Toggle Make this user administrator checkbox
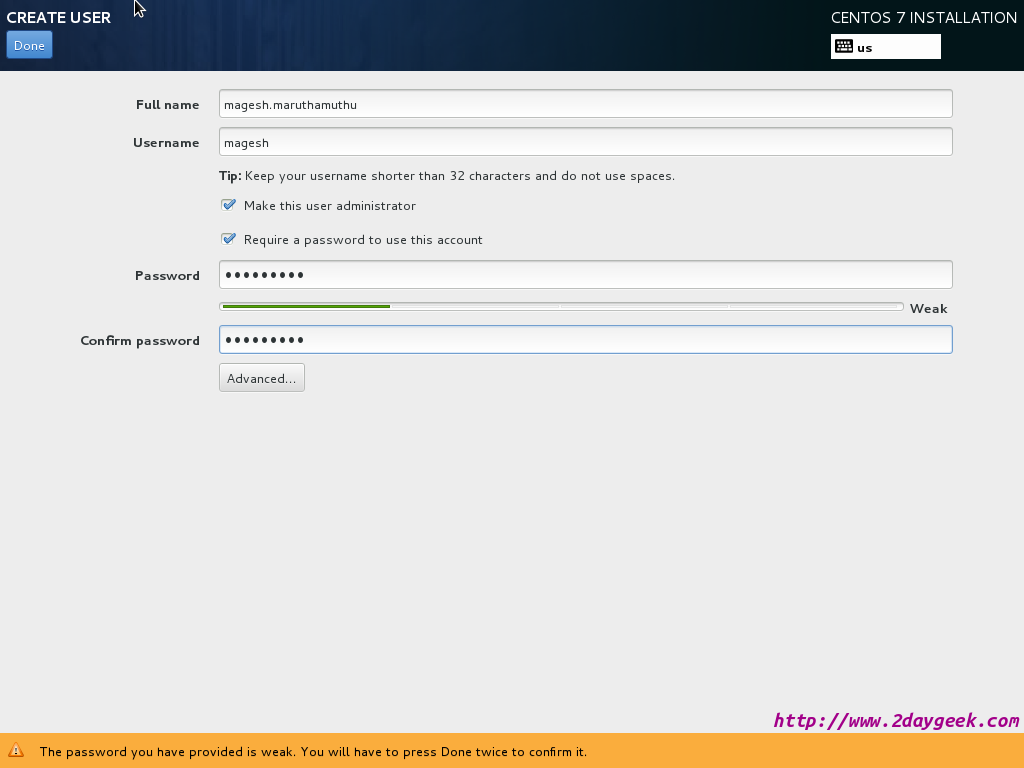Screen dimensions: 1024x768 pyautogui.click(x=228, y=205)
